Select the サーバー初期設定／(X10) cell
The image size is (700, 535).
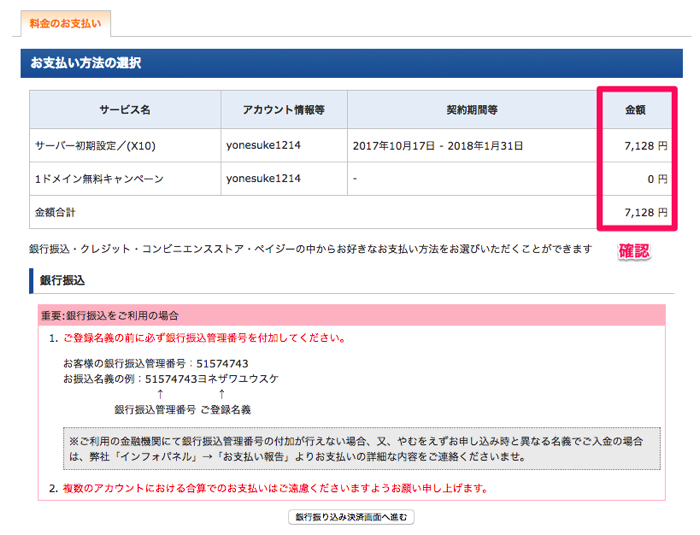pos(125,146)
